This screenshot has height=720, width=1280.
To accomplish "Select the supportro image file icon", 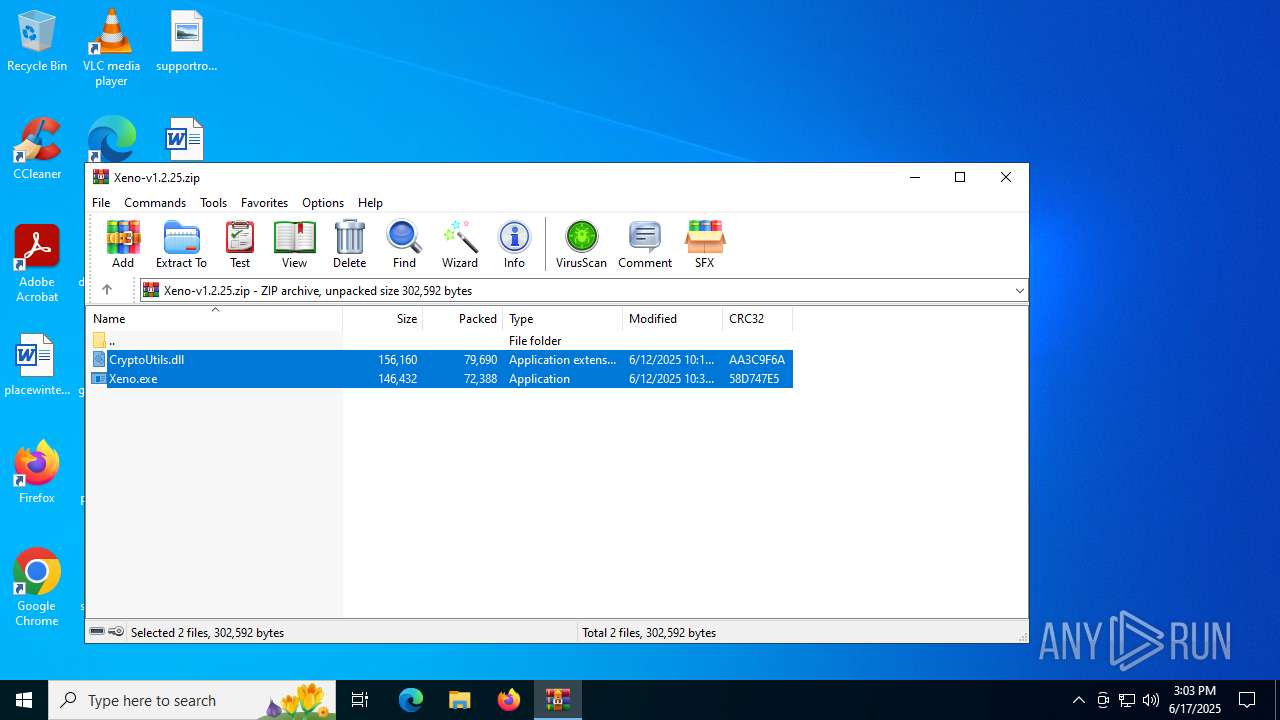I will 187,41.
